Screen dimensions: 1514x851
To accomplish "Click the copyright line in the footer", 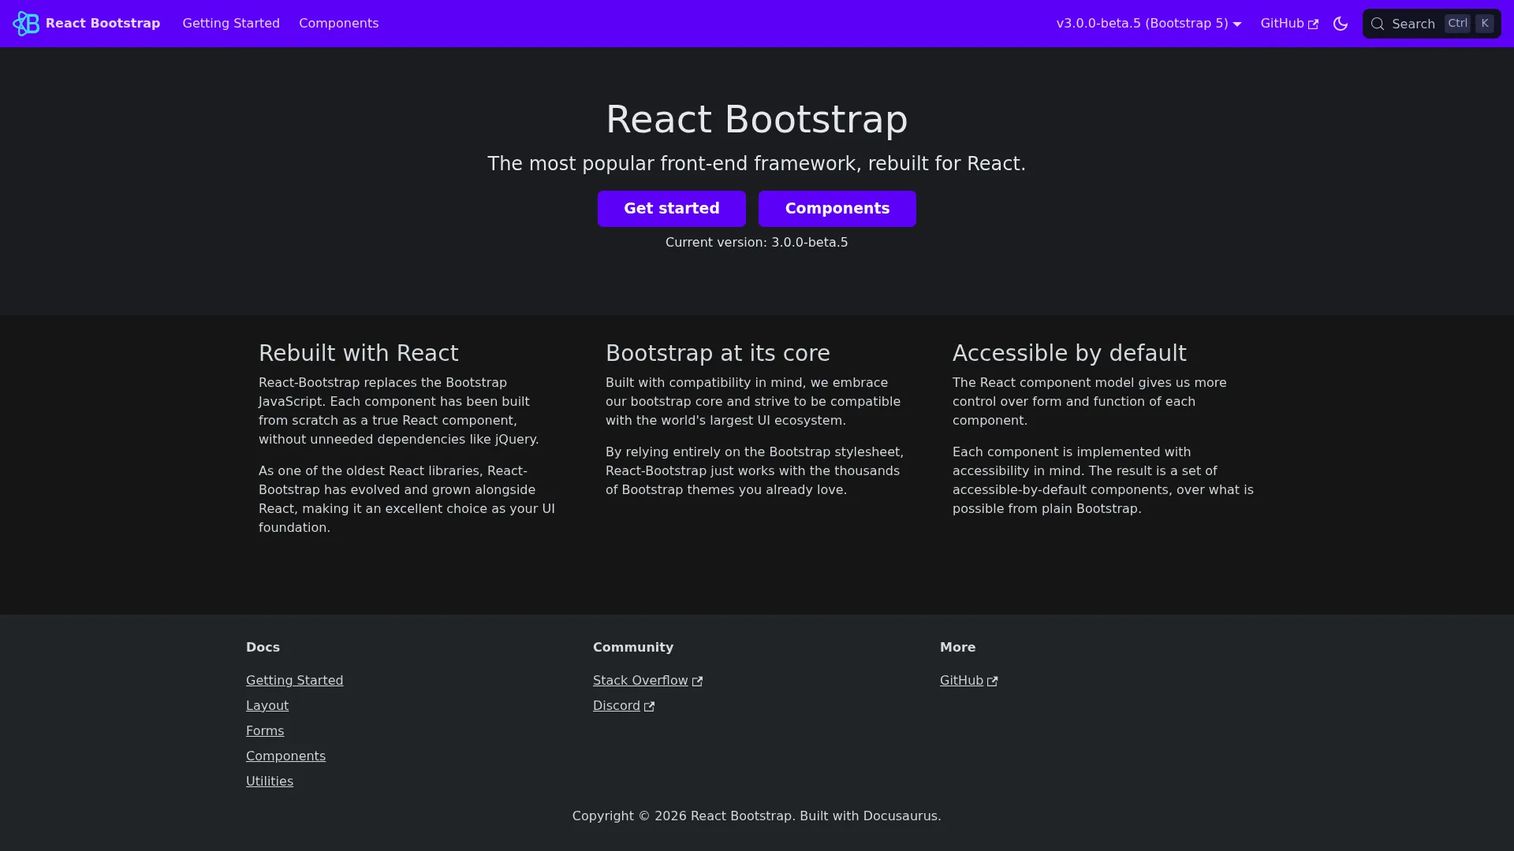I will coord(757,816).
